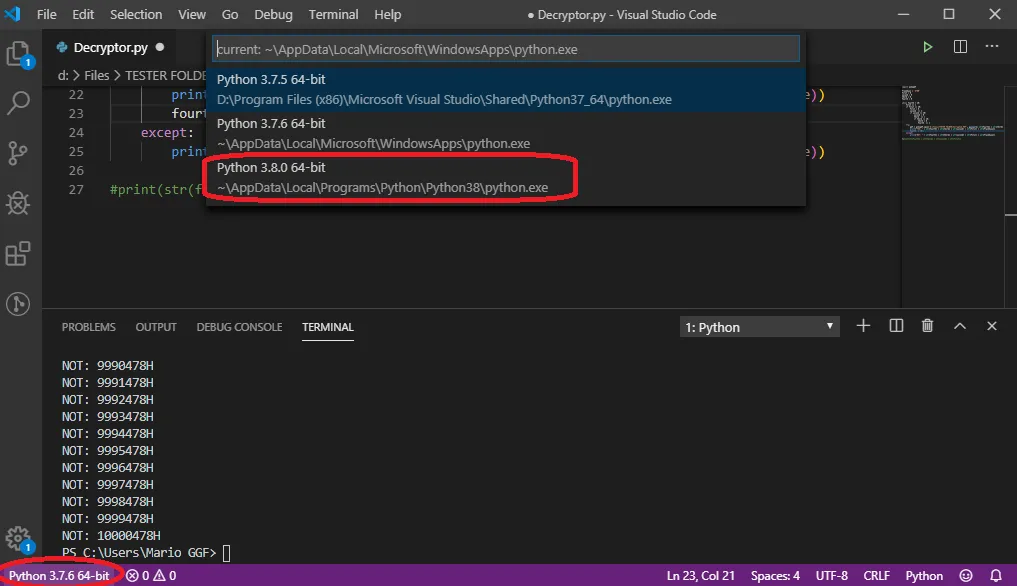This screenshot has width=1017, height=586.
Task: Click Python language mode in status bar
Action: coord(924,576)
